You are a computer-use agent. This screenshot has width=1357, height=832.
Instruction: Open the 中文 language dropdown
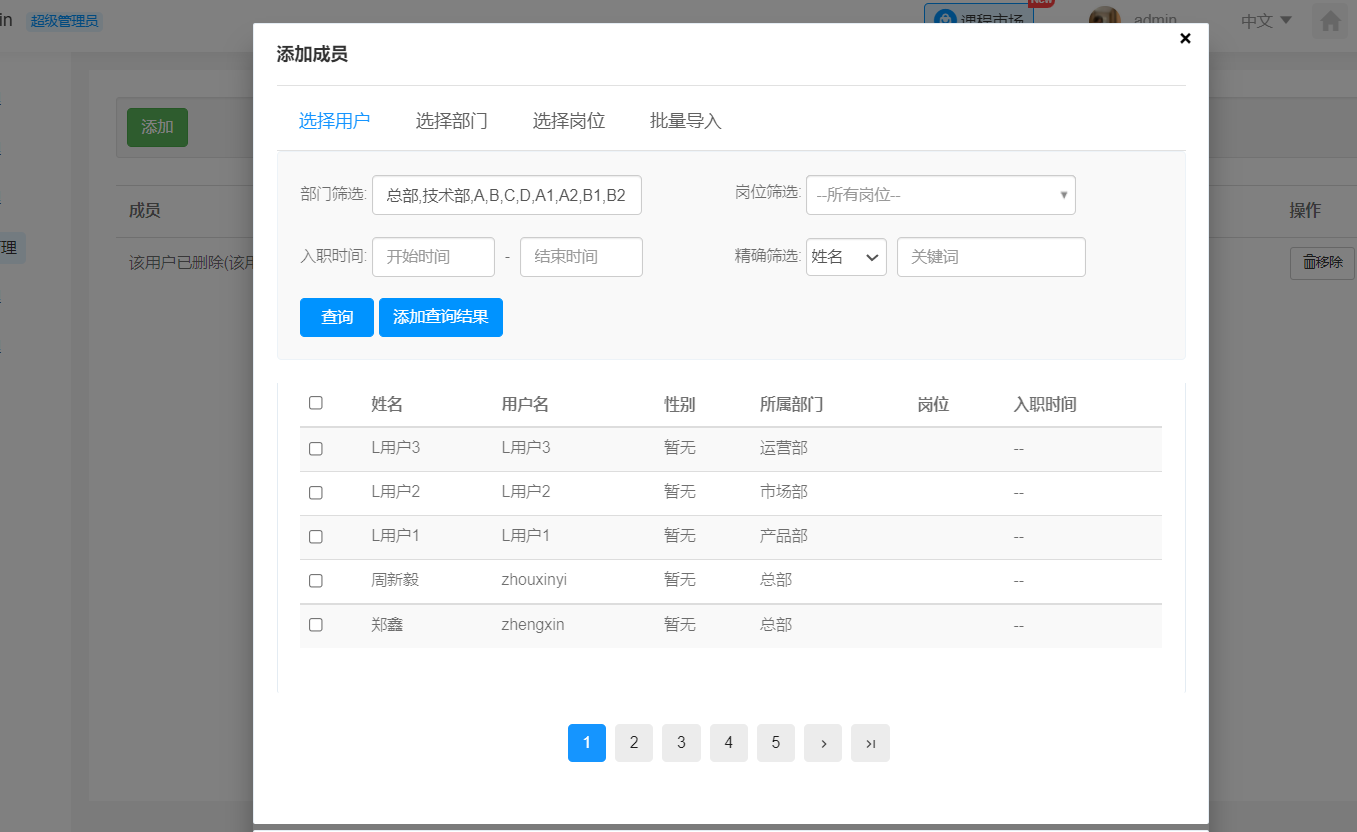coord(1266,21)
